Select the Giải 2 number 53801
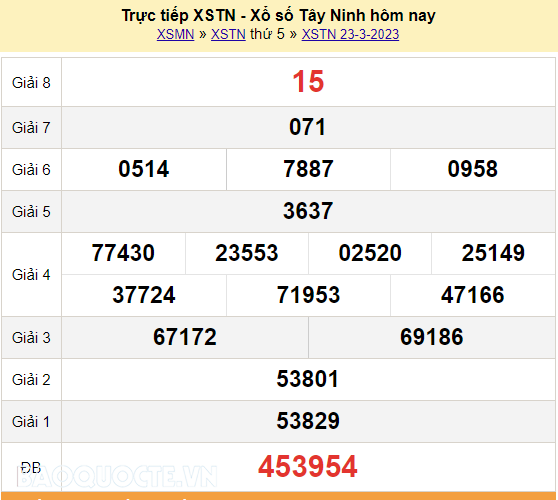Image resolution: width=558 pixels, height=500 pixels. [307, 379]
